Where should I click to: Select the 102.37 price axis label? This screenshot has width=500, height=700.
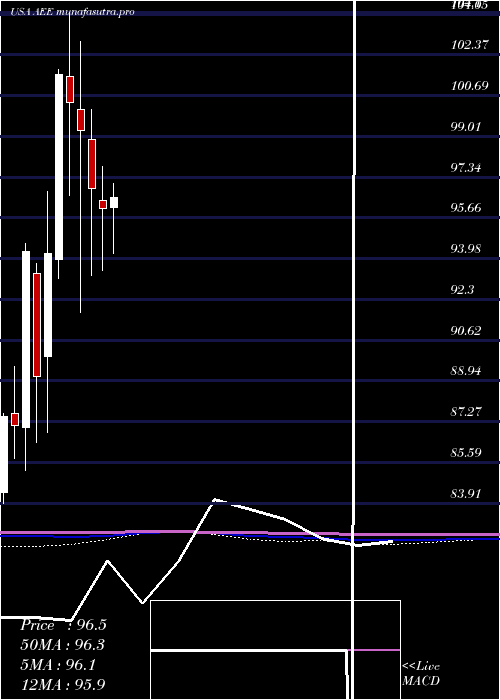(x=470, y=45)
